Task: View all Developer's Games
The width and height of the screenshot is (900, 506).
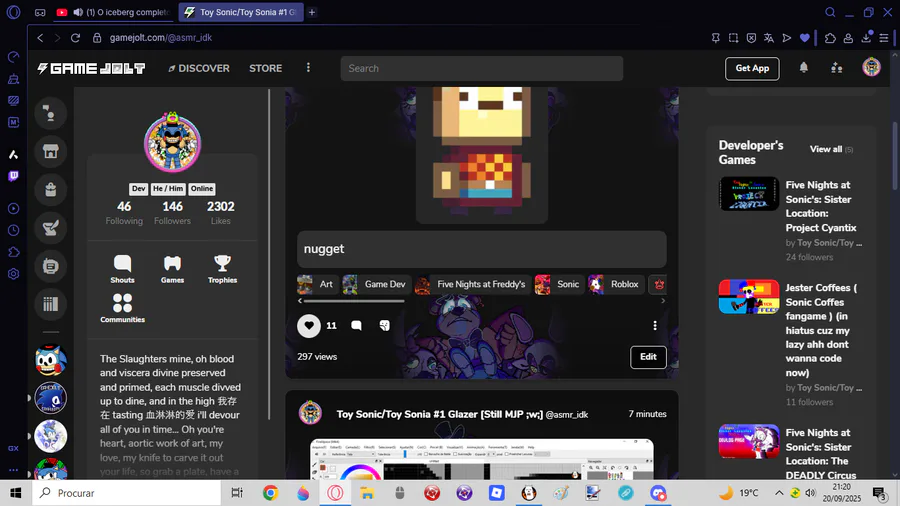Action: point(831,149)
